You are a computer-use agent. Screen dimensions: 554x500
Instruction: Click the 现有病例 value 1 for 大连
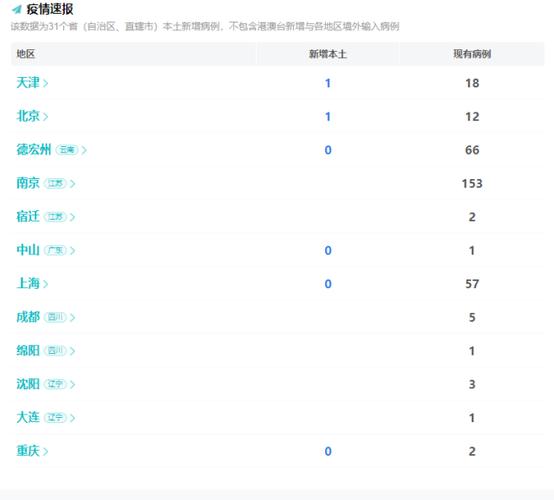[x=472, y=418]
